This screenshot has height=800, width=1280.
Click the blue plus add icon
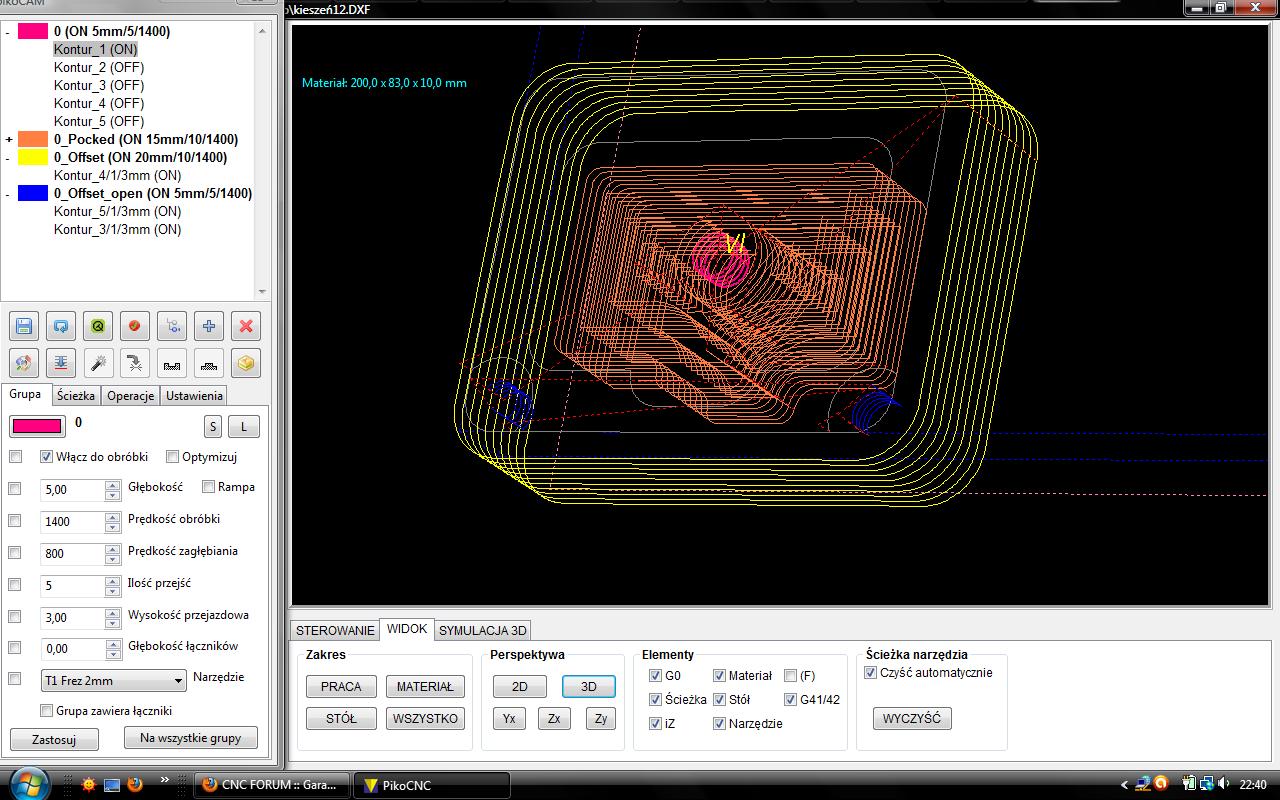click(209, 326)
